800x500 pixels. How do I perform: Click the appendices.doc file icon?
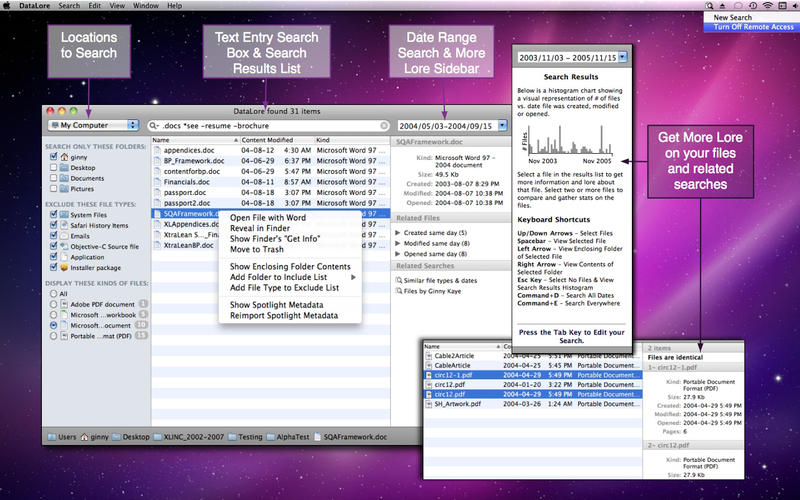click(157, 151)
